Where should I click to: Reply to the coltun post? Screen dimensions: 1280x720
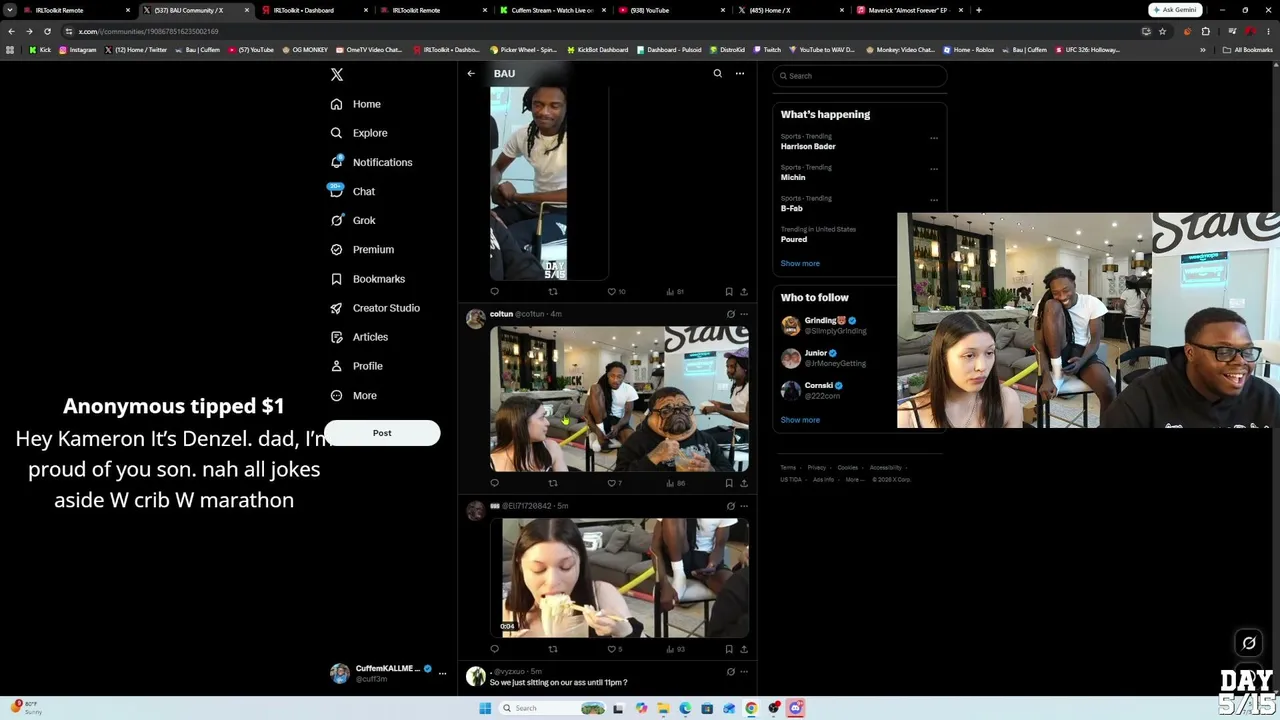[x=494, y=483]
